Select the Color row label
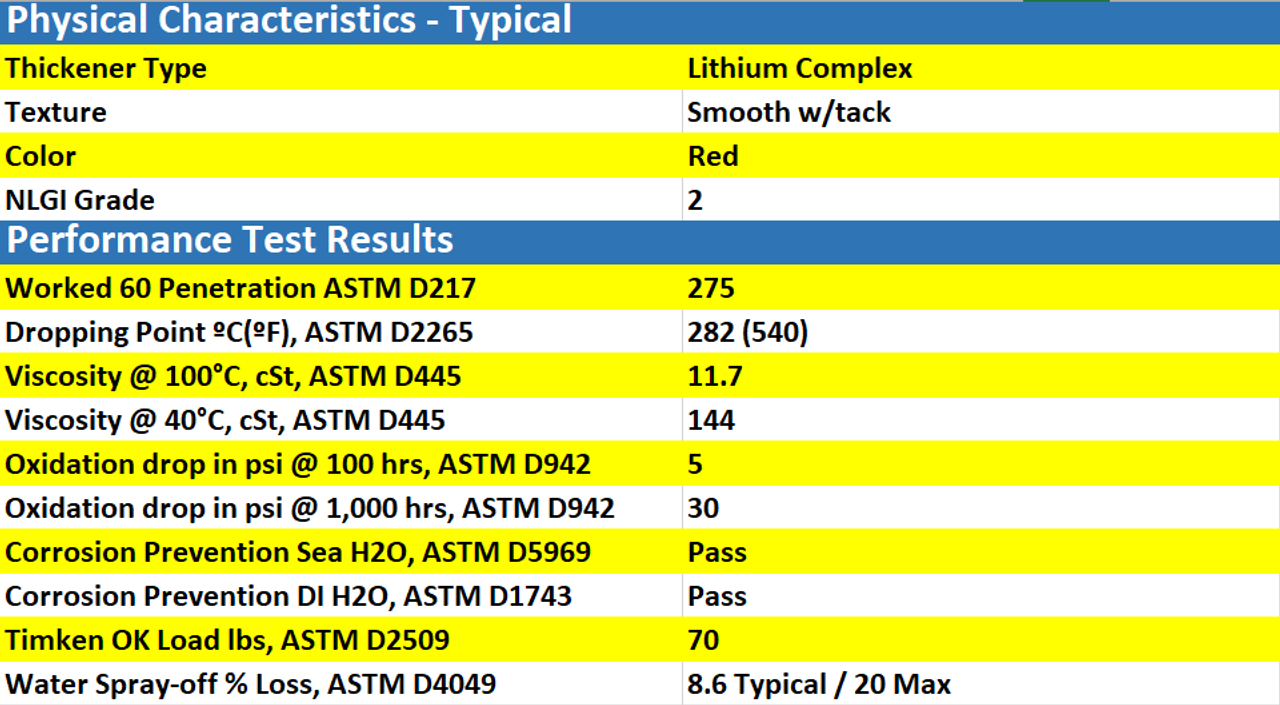 point(41,156)
